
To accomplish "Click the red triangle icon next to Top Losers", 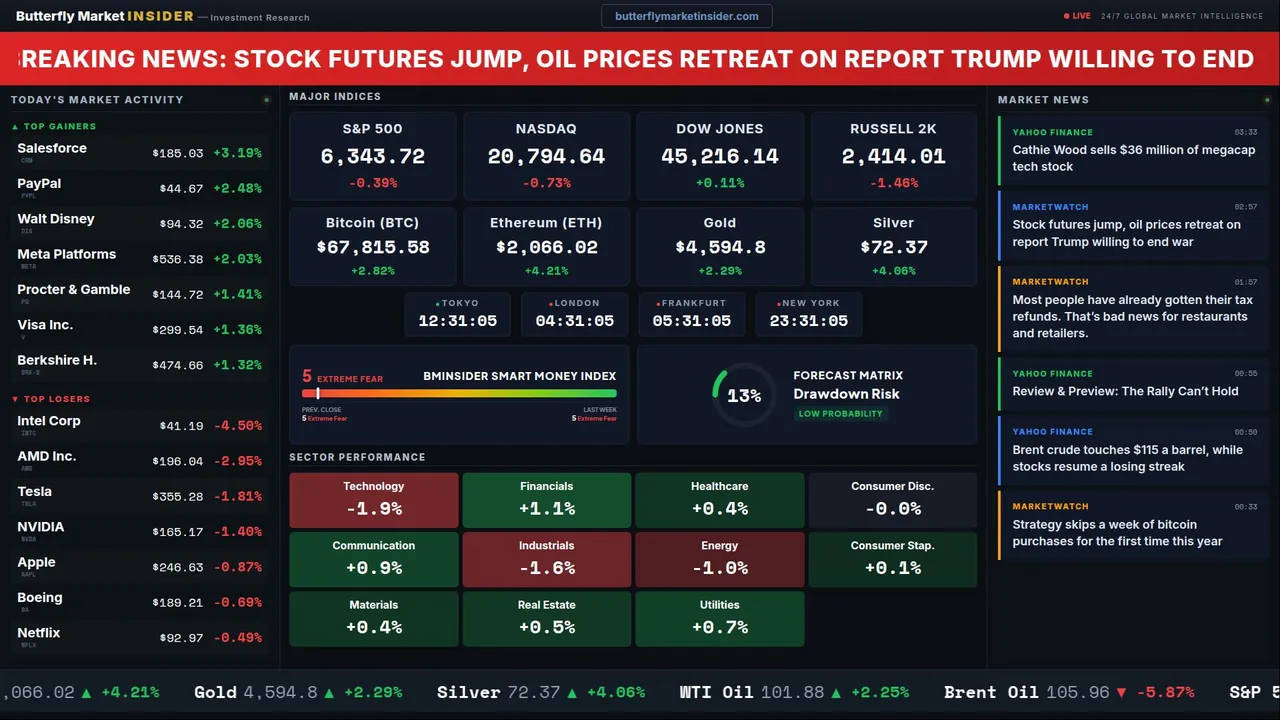I will [15, 399].
